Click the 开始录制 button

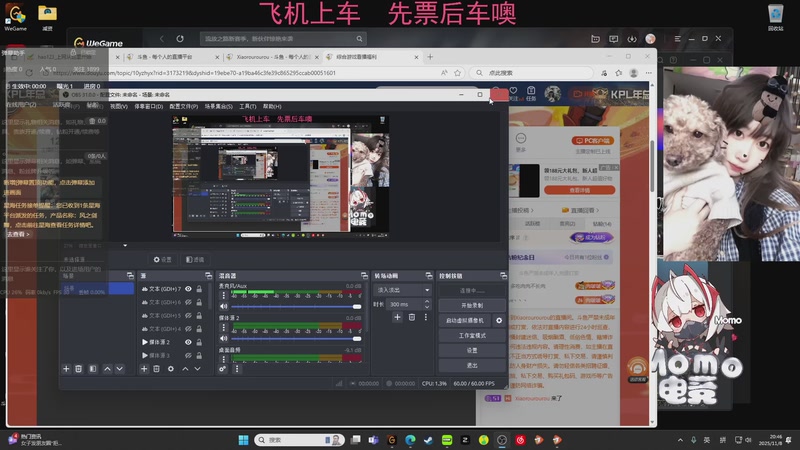(x=472, y=305)
